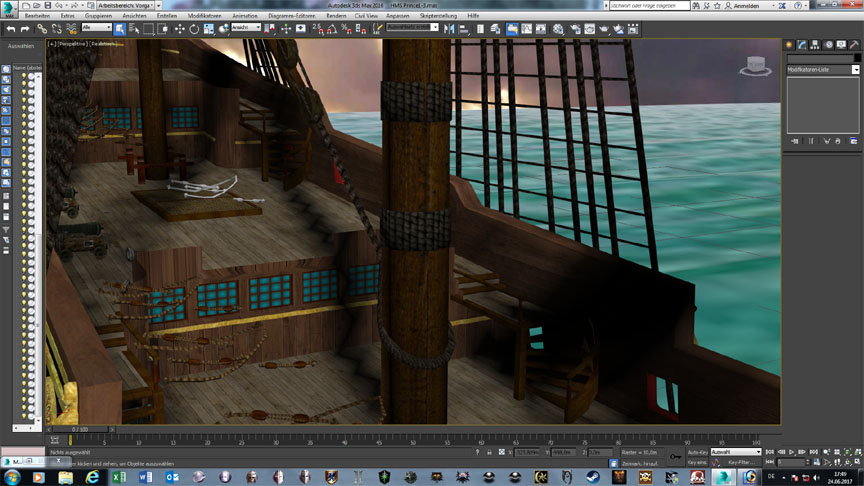Open Word from the taskbar
Screen dimensions: 864x486
pyautogui.click(x=145, y=477)
